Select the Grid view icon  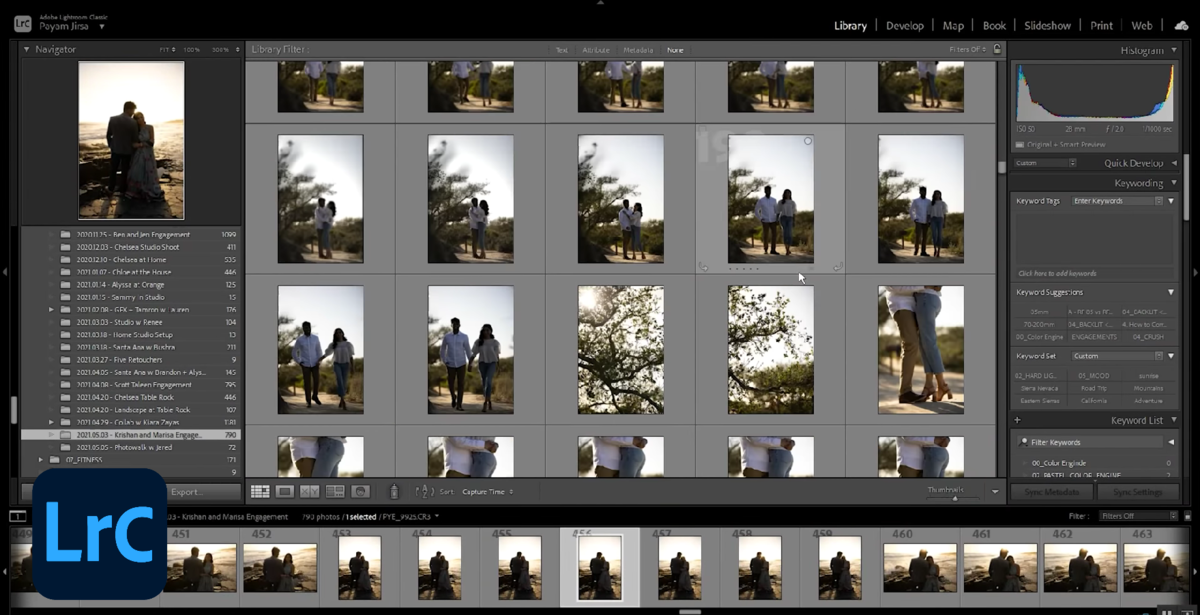point(259,490)
